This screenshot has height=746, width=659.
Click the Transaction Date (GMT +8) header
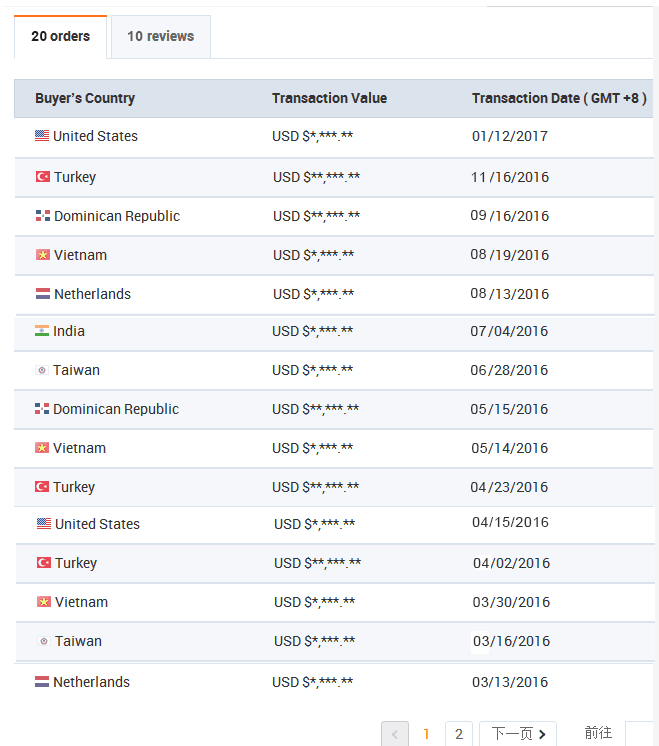(x=559, y=98)
